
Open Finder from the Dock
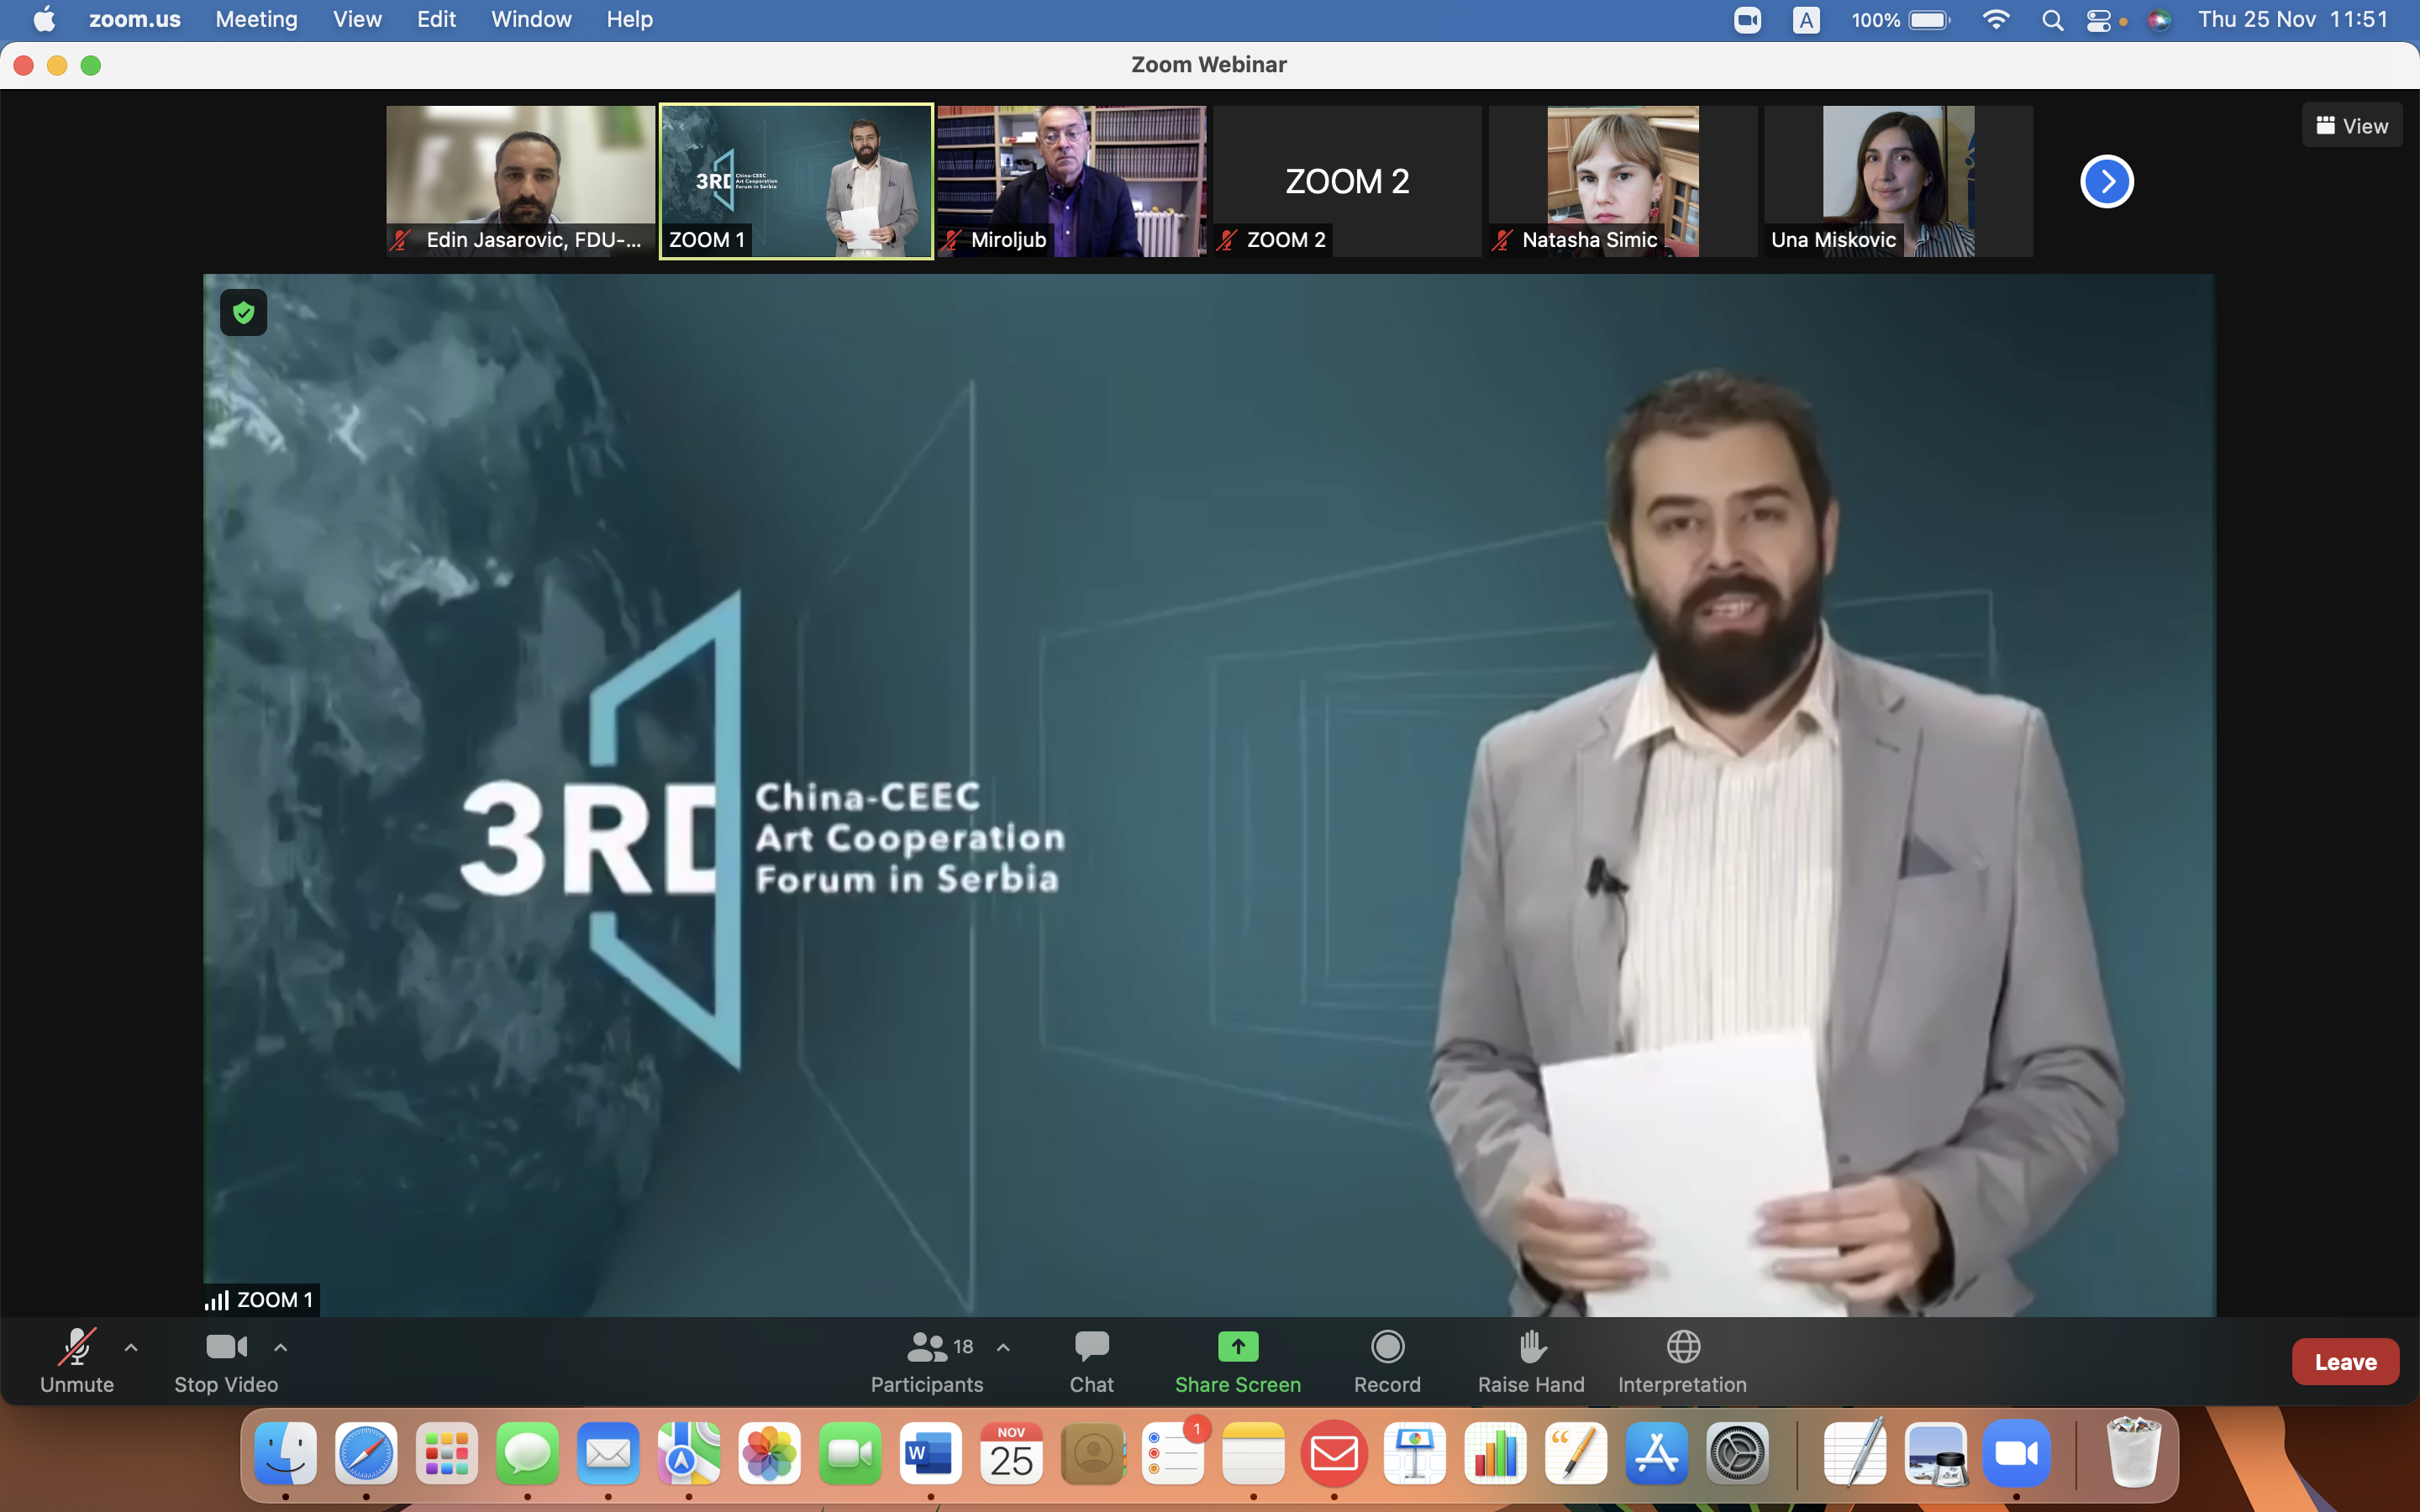286,1453
